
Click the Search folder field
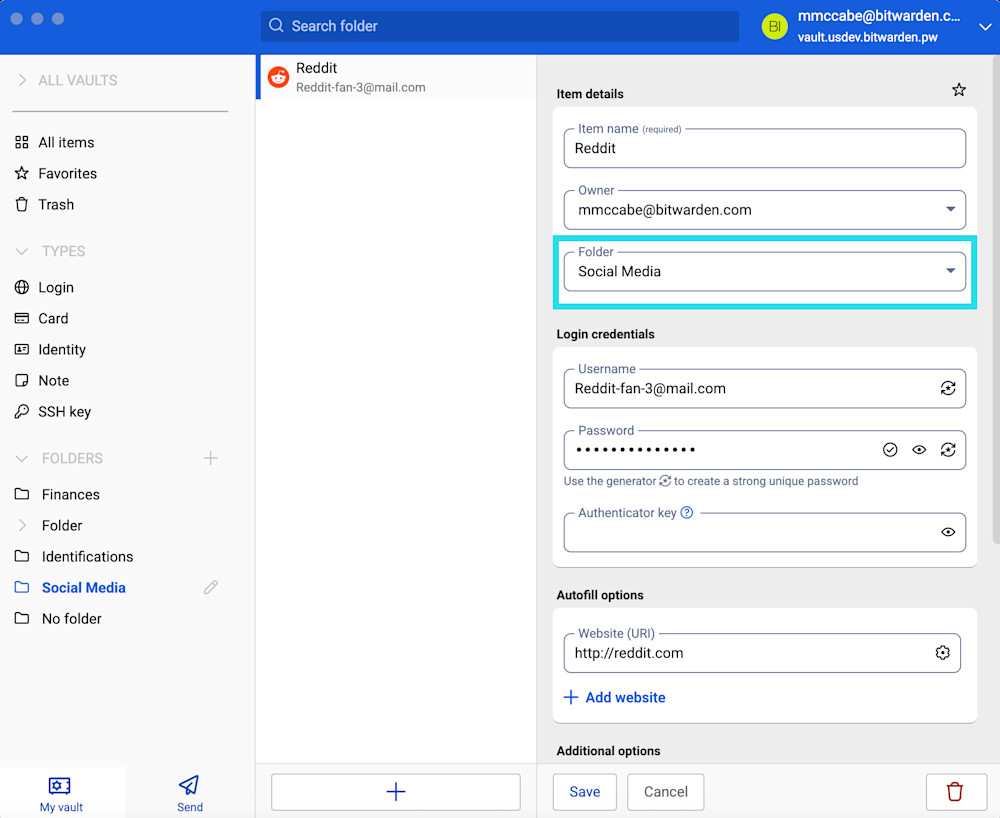point(500,26)
